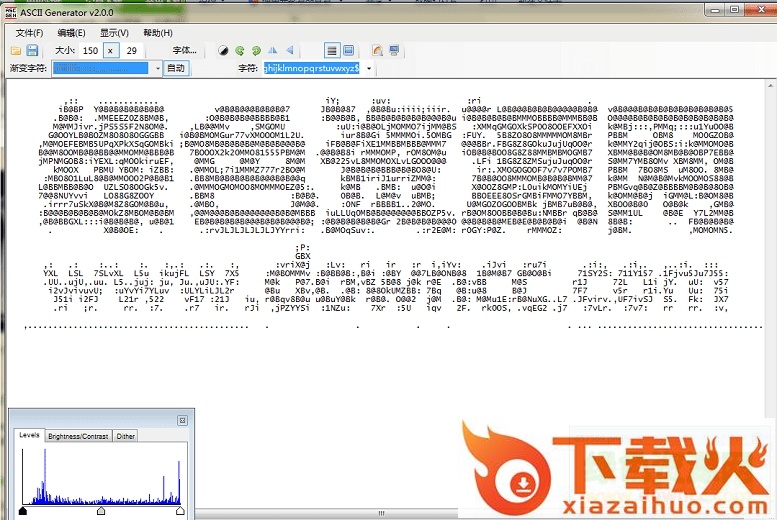The height and width of the screenshot is (520, 777).
Task: Toggle the image preview view button
Action: pyautogui.click(x=348, y=50)
